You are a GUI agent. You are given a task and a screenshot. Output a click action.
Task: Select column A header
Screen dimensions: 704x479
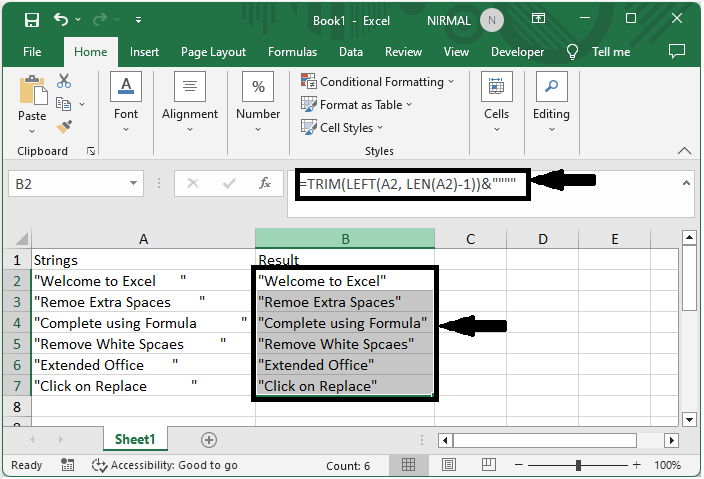143,238
